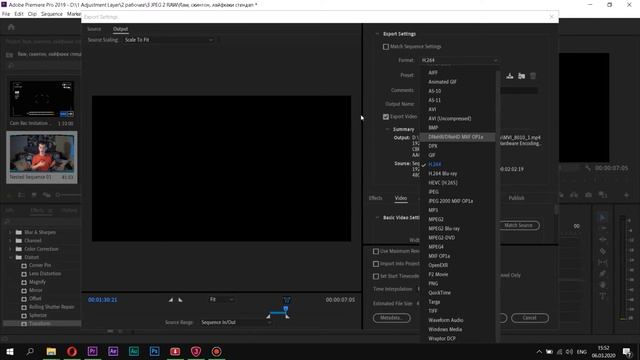
Task: Open Adobe Audition from the taskbar
Action: (134, 351)
